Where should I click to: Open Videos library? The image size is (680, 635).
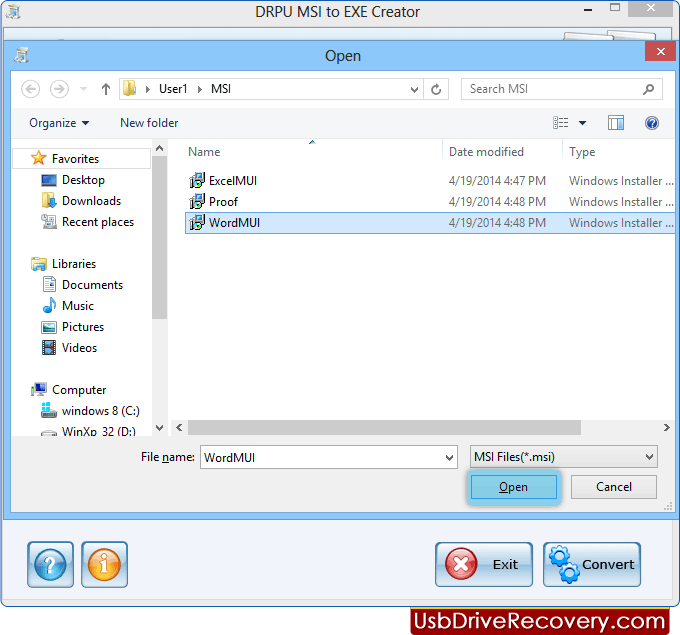coord(79,348)
